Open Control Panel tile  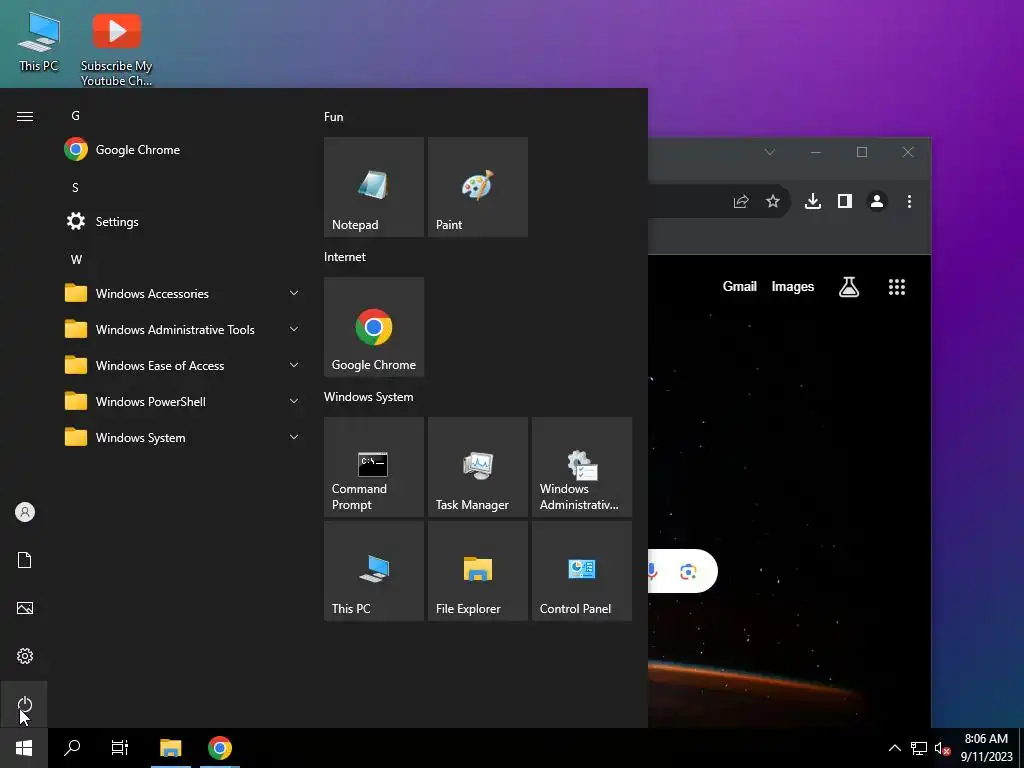point(581,571)
